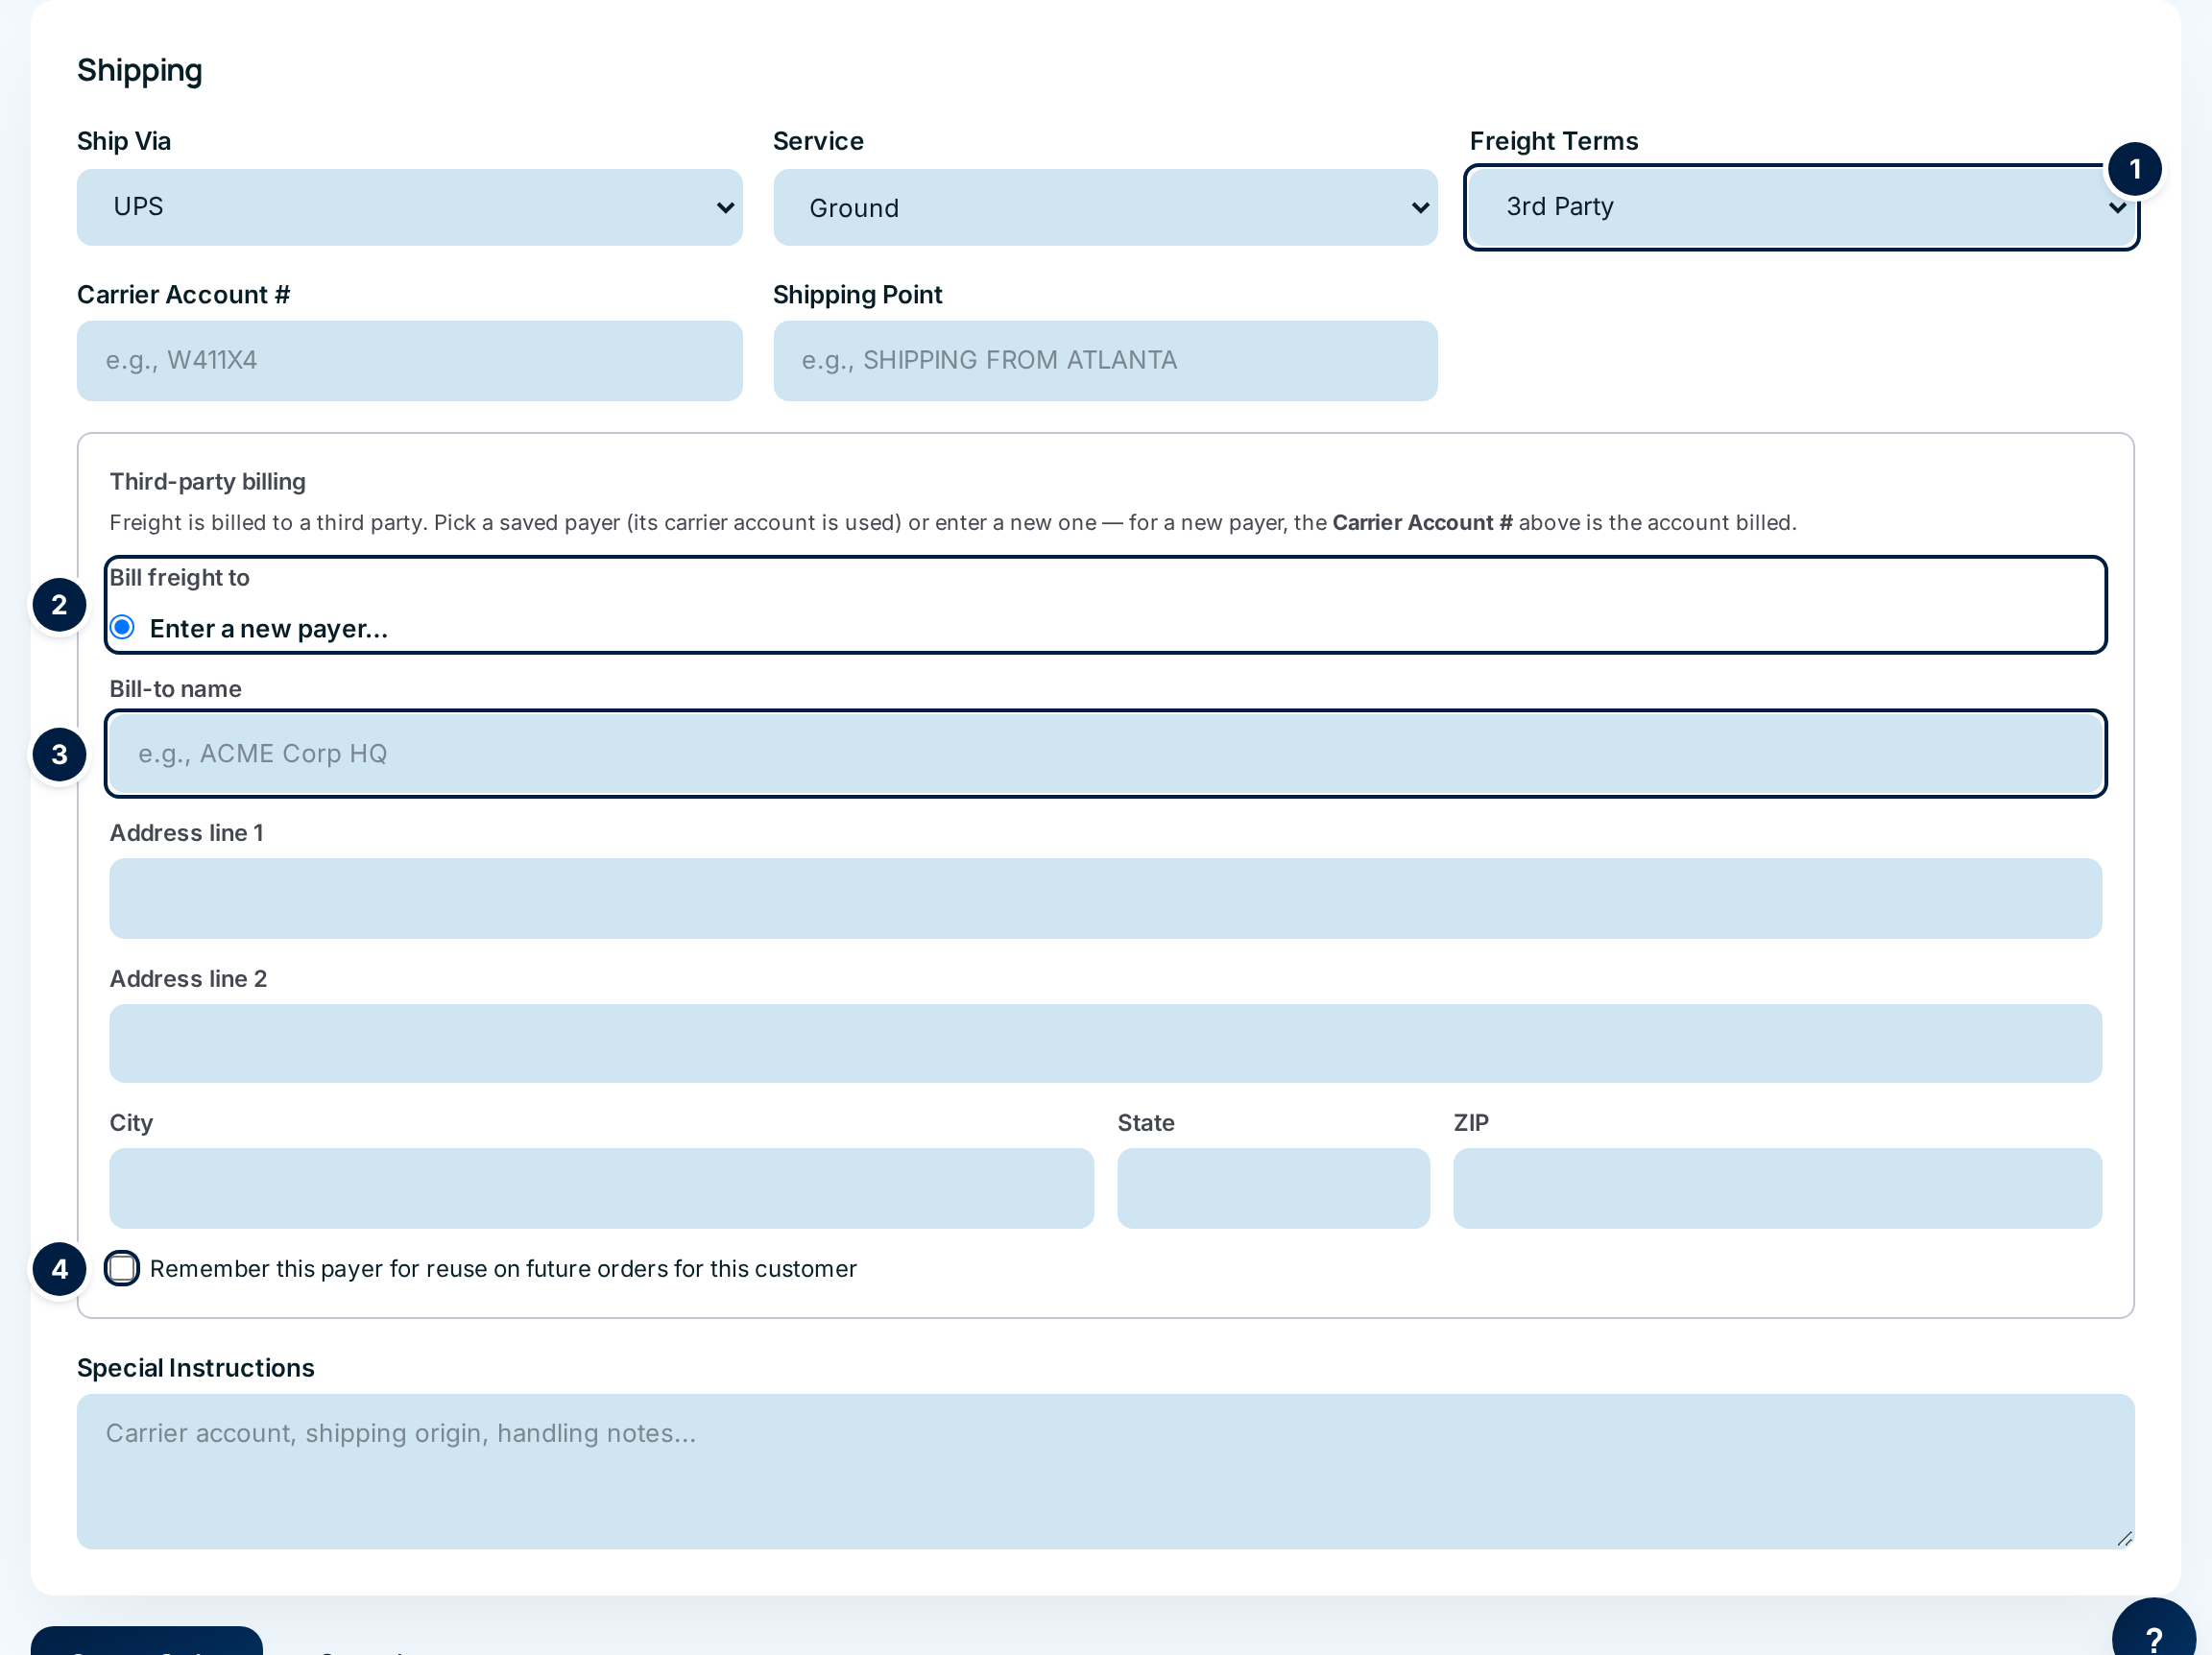Click the Bill-to name field

1105,754
